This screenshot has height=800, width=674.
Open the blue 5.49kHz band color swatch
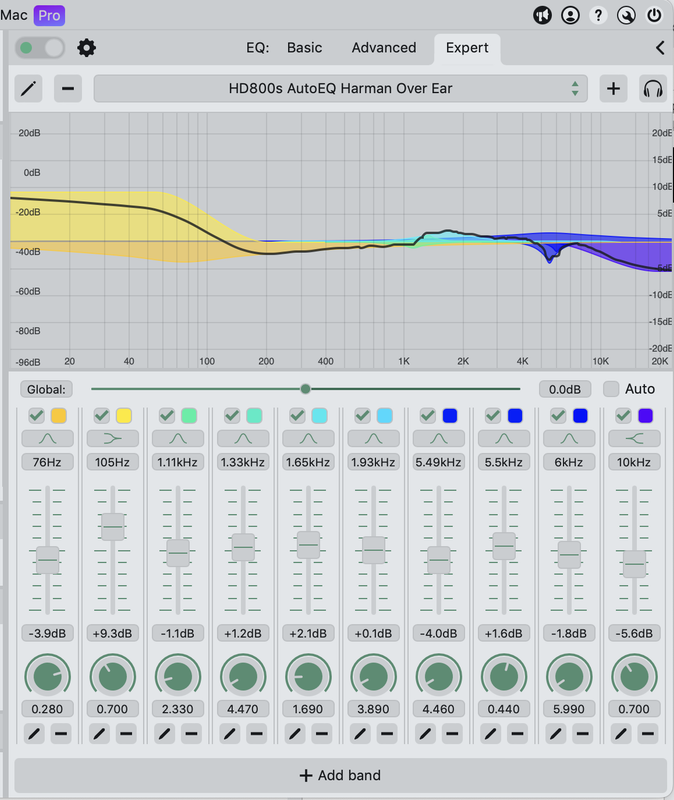[x=450, y=416]
